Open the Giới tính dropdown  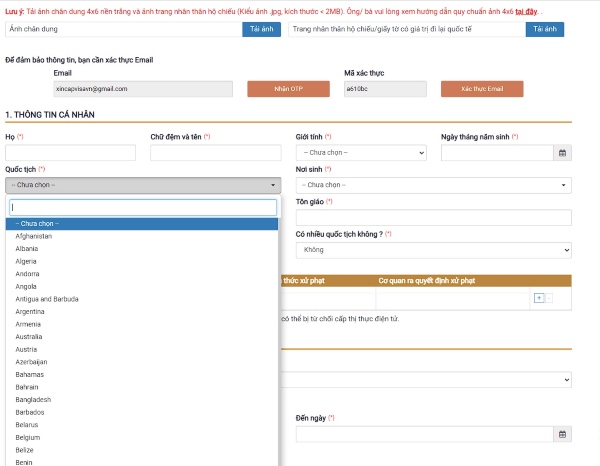click(x=361, y=153)
